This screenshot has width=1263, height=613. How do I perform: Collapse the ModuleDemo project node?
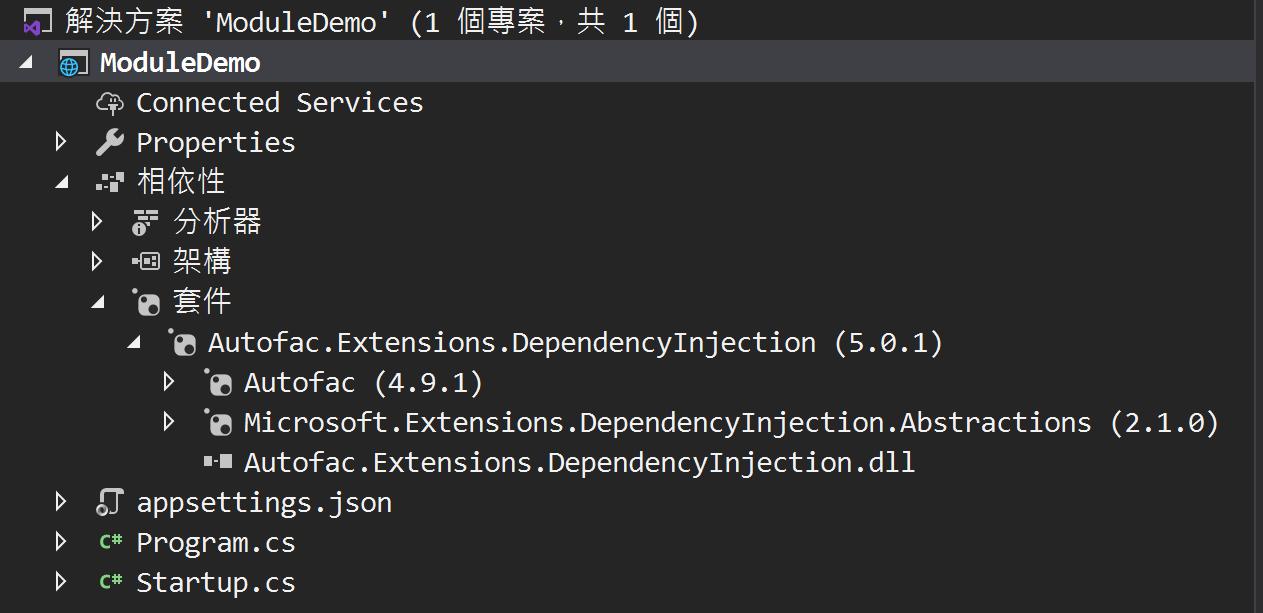tap(26, 63)
